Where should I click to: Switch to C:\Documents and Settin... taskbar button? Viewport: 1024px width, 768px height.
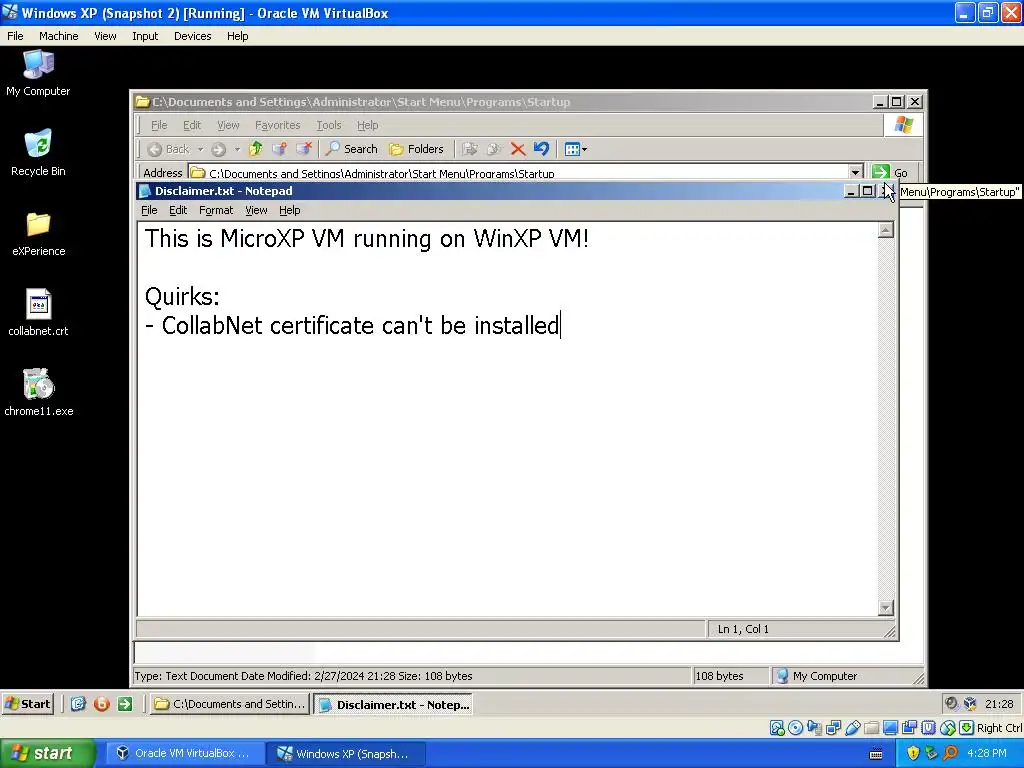pos(230,704)
